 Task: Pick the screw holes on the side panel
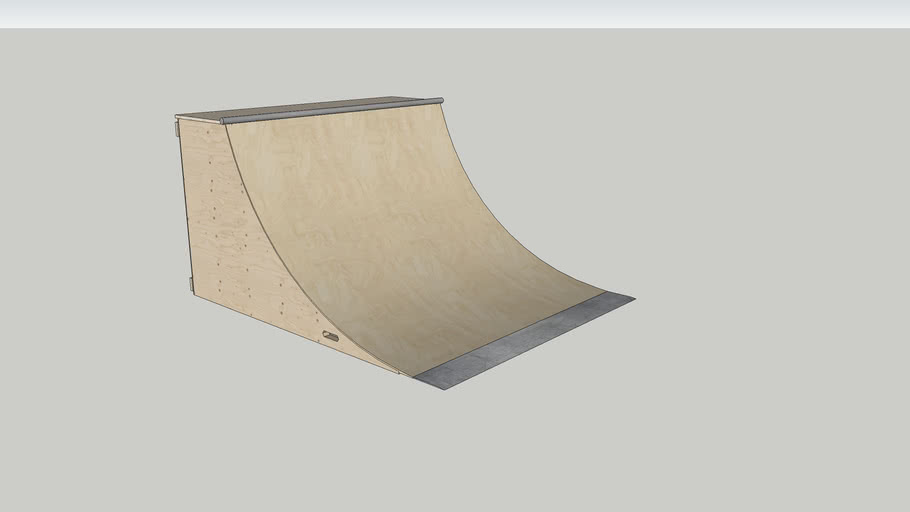click(214, 210)
